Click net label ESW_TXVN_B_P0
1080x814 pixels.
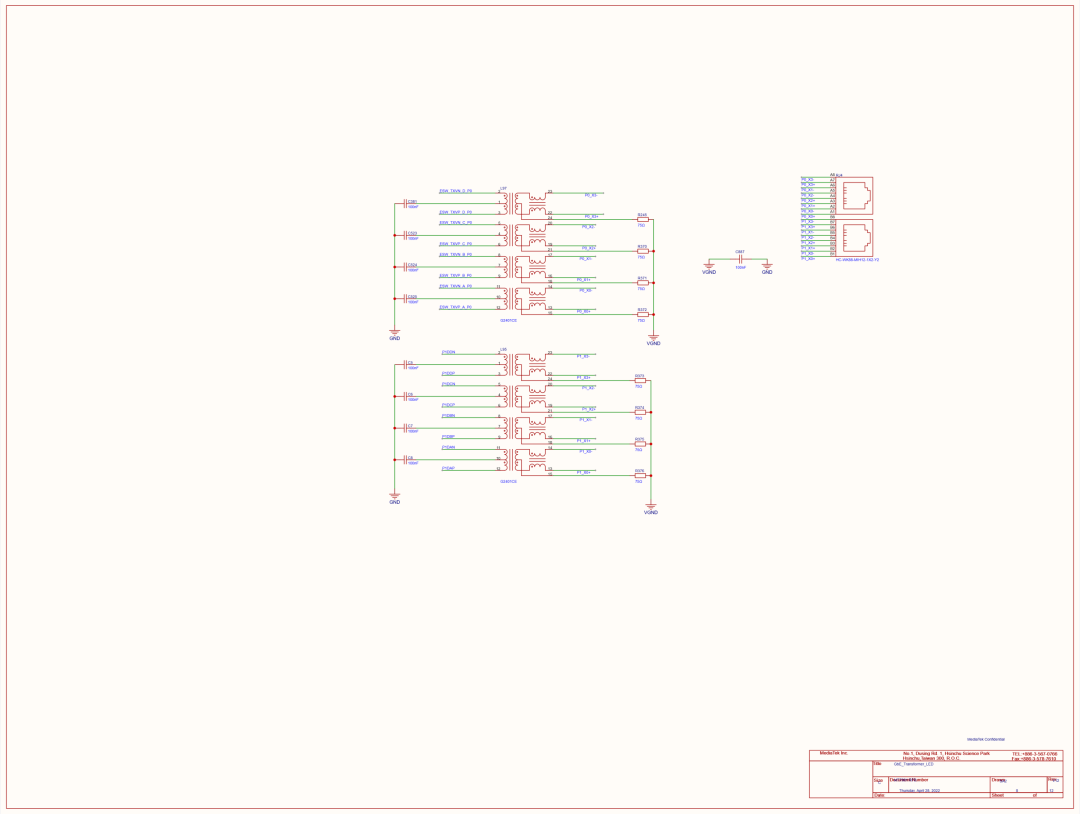click(455, 254)
